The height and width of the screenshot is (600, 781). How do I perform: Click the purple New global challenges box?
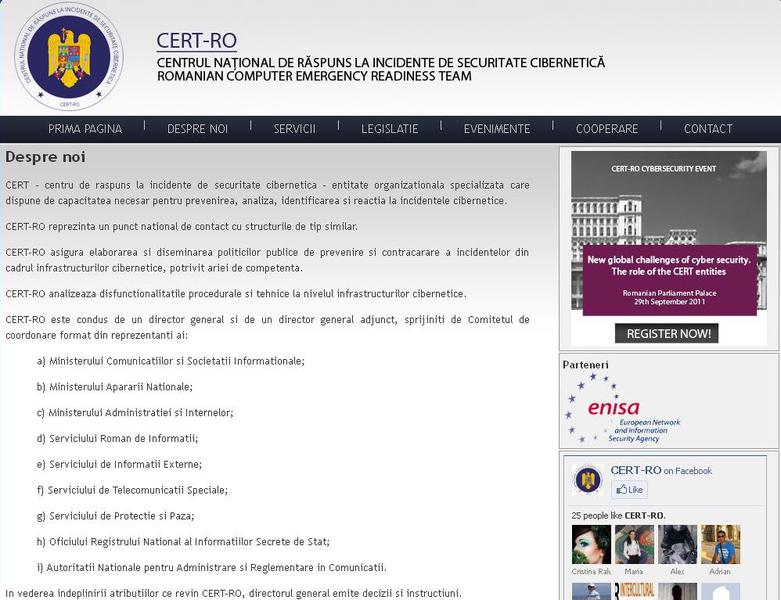[x=669, y=280]
